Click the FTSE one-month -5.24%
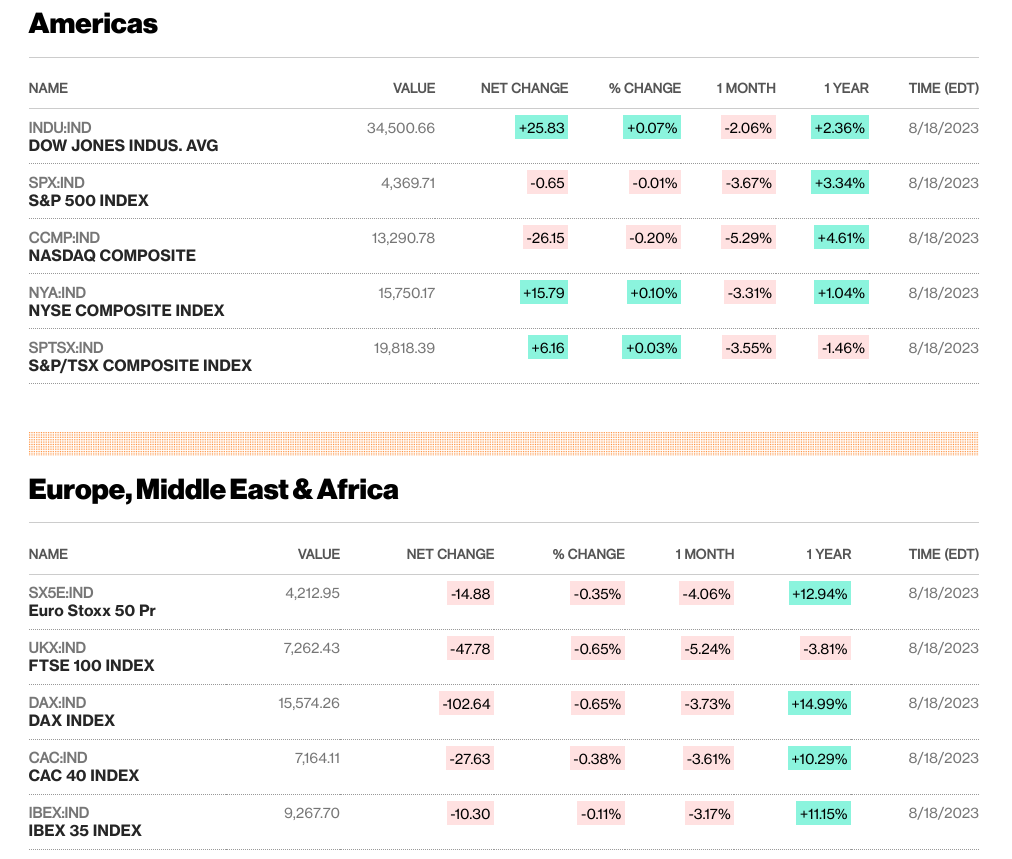The height and width of the screenshot is (859, 1012). click(707, 649)
